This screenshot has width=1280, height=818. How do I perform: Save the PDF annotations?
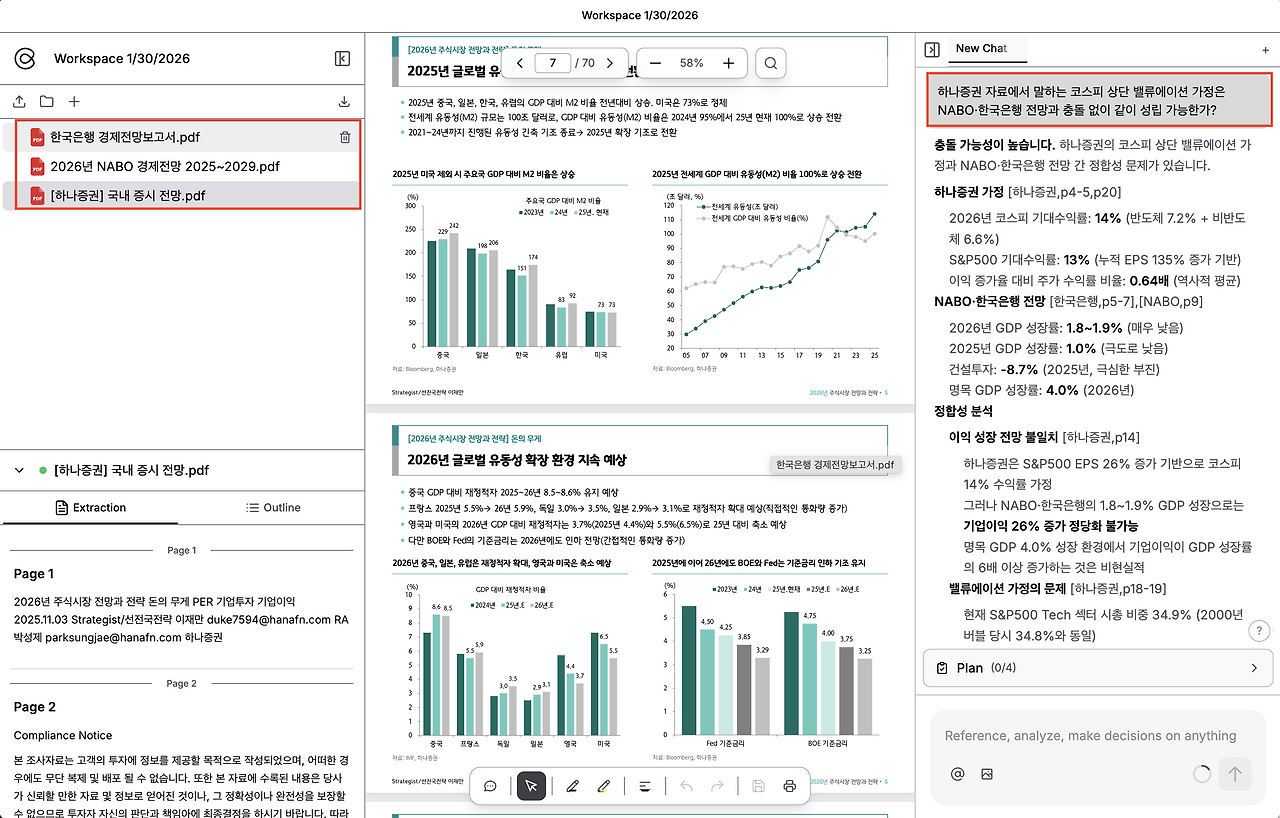pyautogui.click(x=758, y=786)
